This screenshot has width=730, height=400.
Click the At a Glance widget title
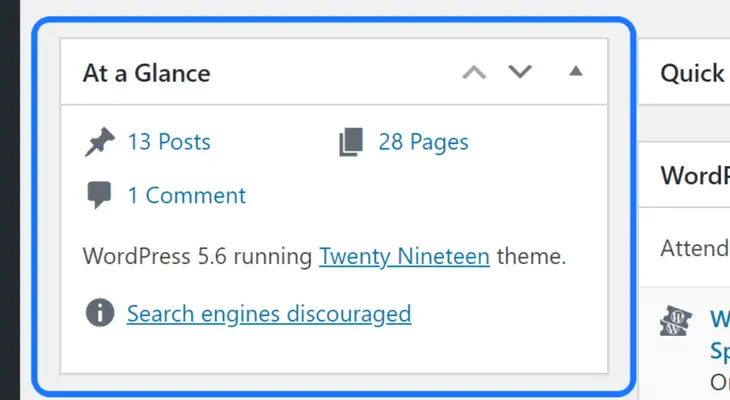(x=146, y=73)
